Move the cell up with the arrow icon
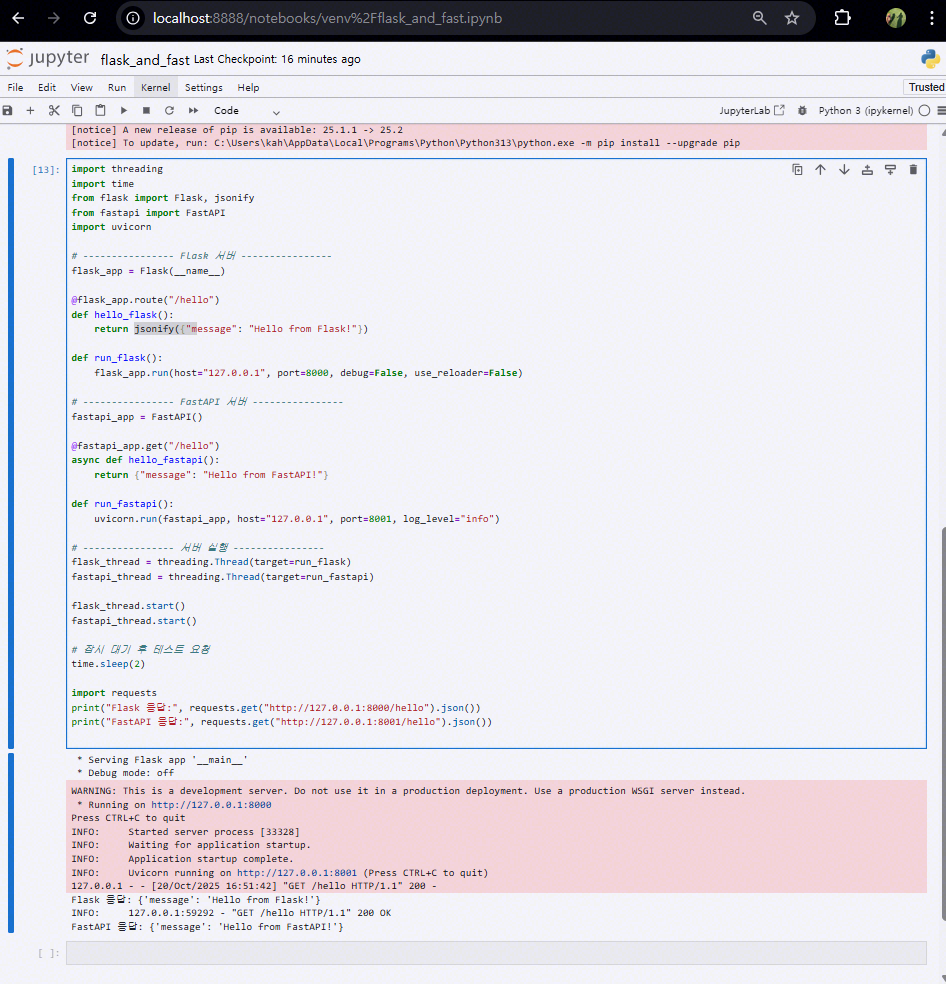This screenshot has height=984, width=946. [x=820, y=169]
